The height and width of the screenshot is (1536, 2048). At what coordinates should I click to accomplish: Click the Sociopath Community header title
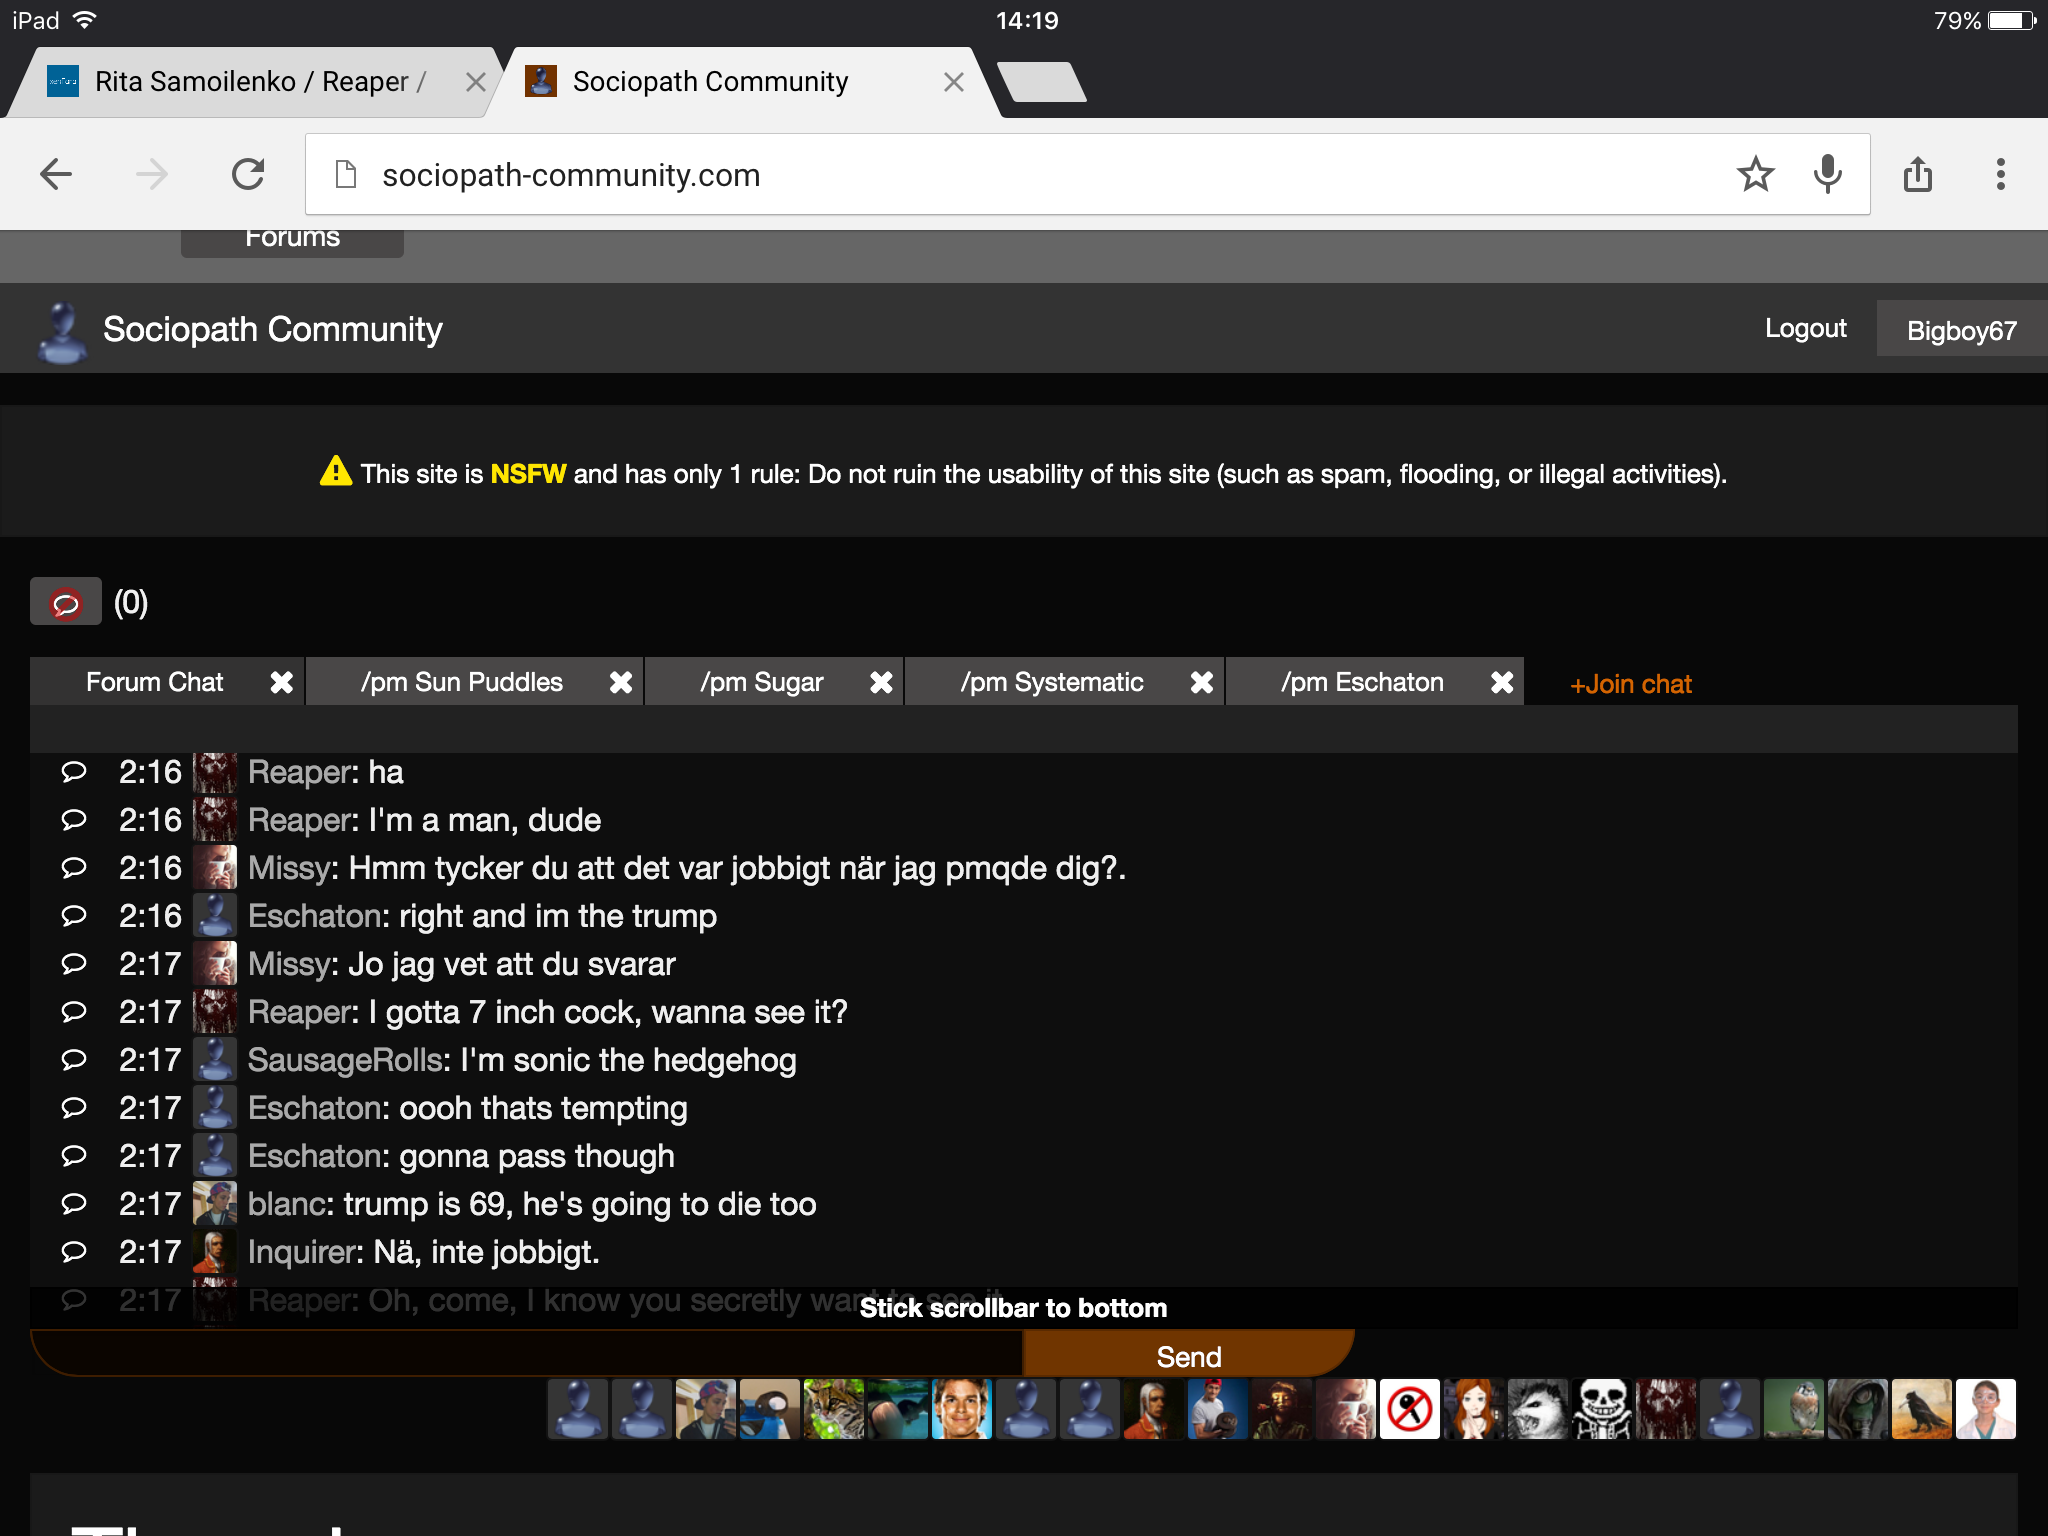(272, 329)
